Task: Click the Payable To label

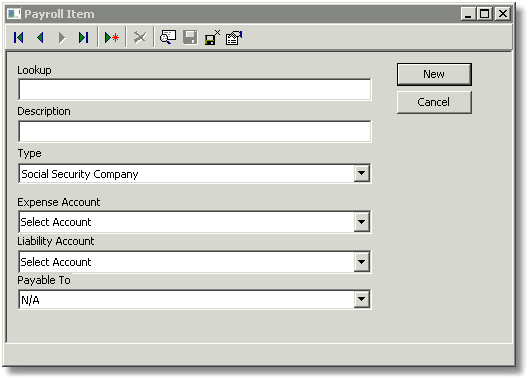Action: [44, 280]
